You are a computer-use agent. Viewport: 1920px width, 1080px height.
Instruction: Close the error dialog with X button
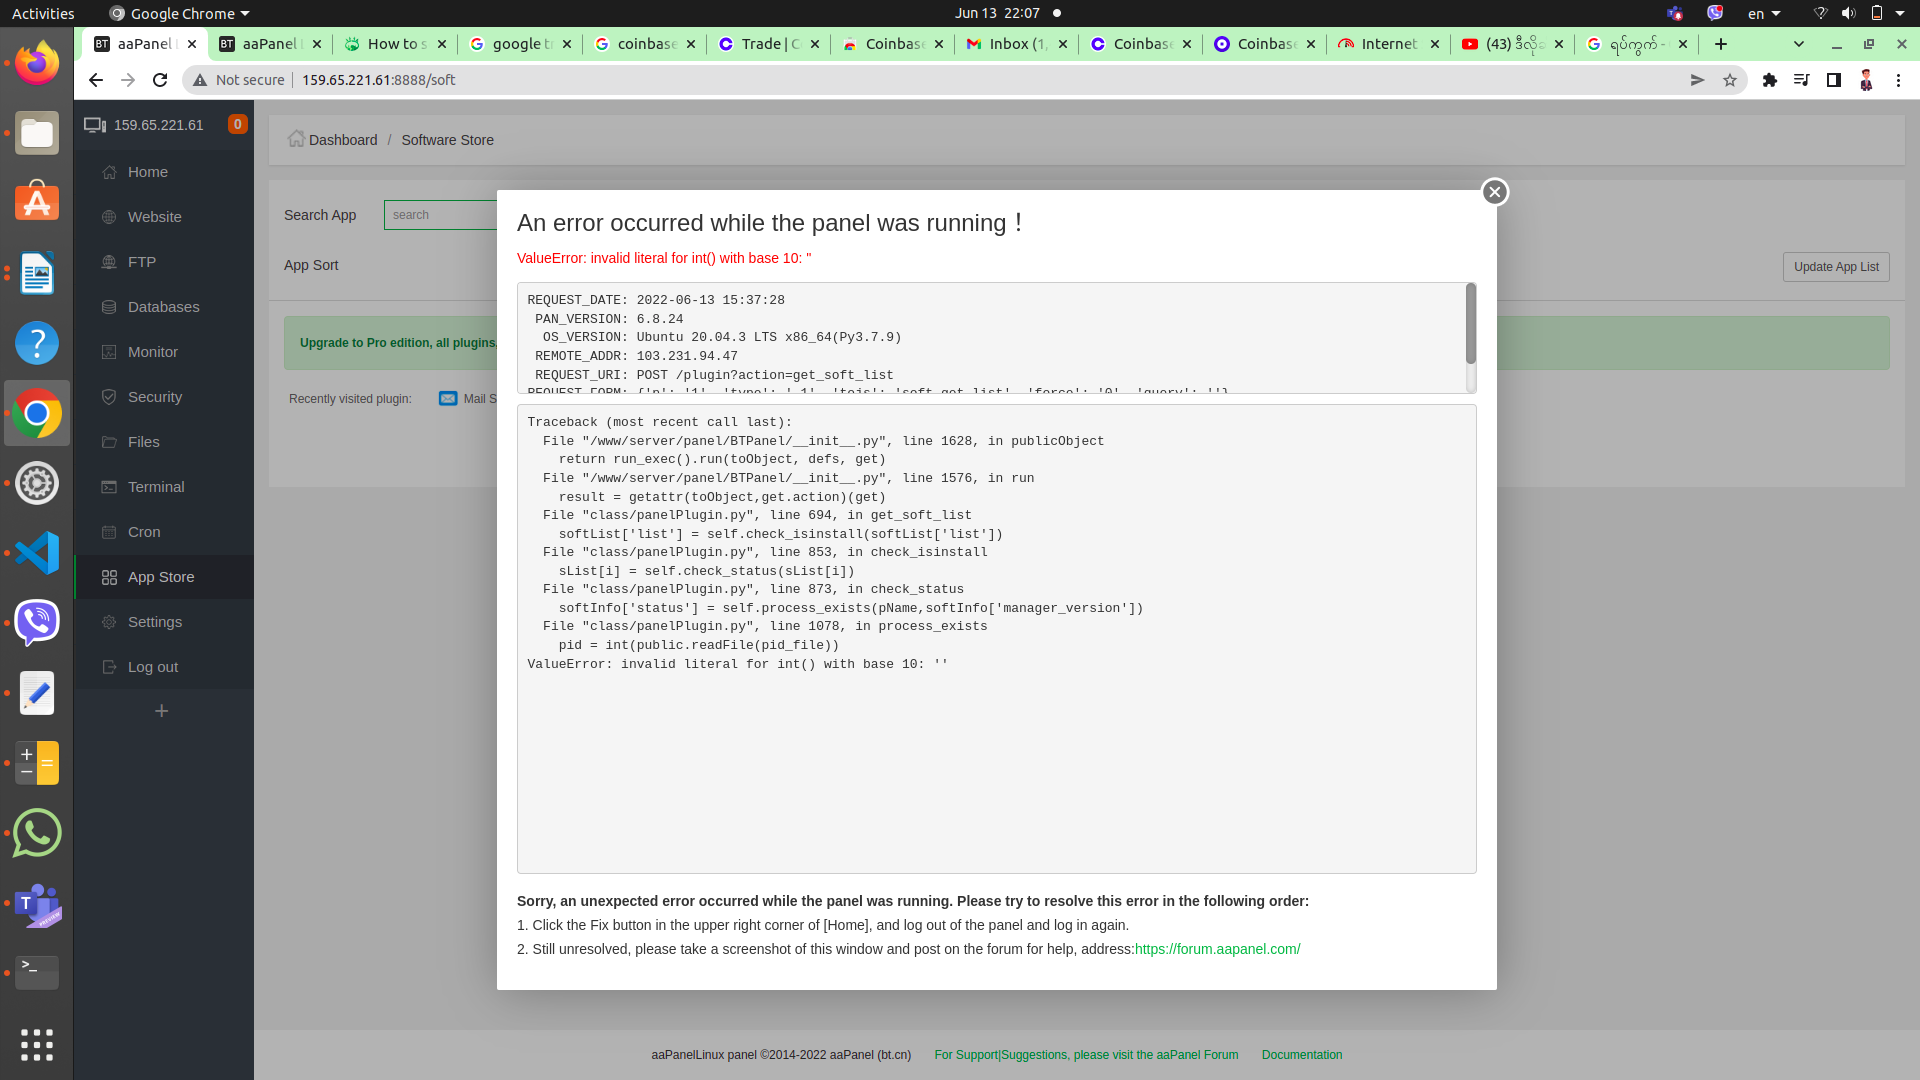(1494, 192)
